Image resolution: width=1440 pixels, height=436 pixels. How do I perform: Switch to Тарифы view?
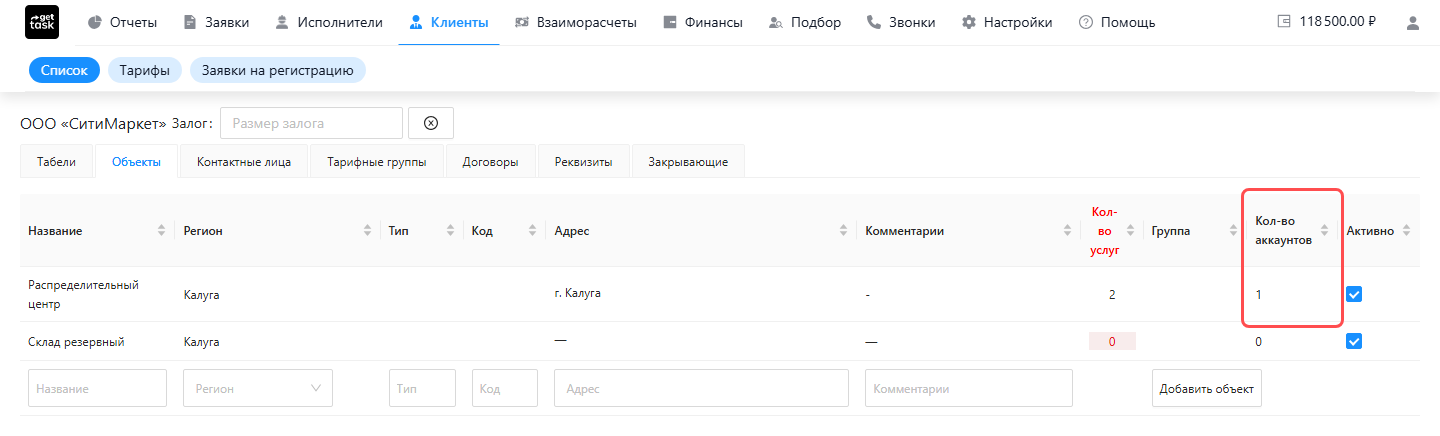tap(145, 70)
